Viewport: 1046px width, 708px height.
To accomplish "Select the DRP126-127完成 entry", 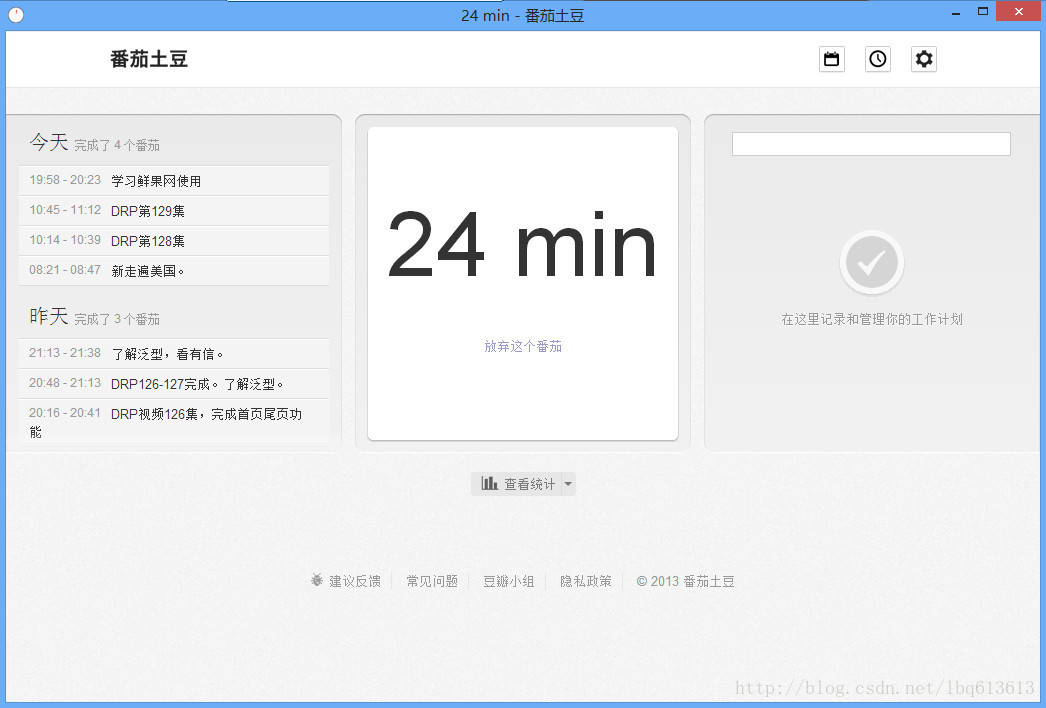I will coord(174,384).
